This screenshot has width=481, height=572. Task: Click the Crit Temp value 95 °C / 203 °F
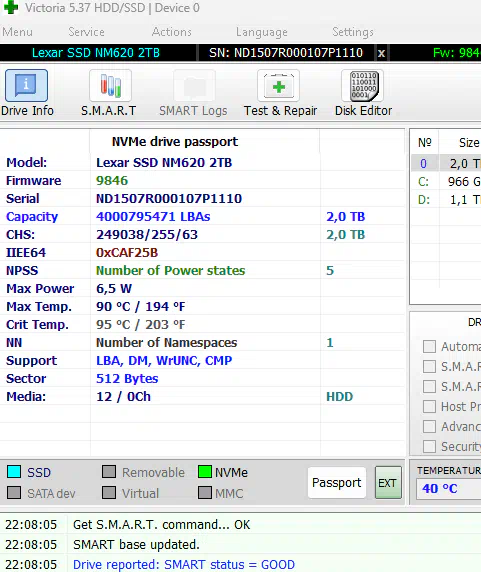coord(141,324)
